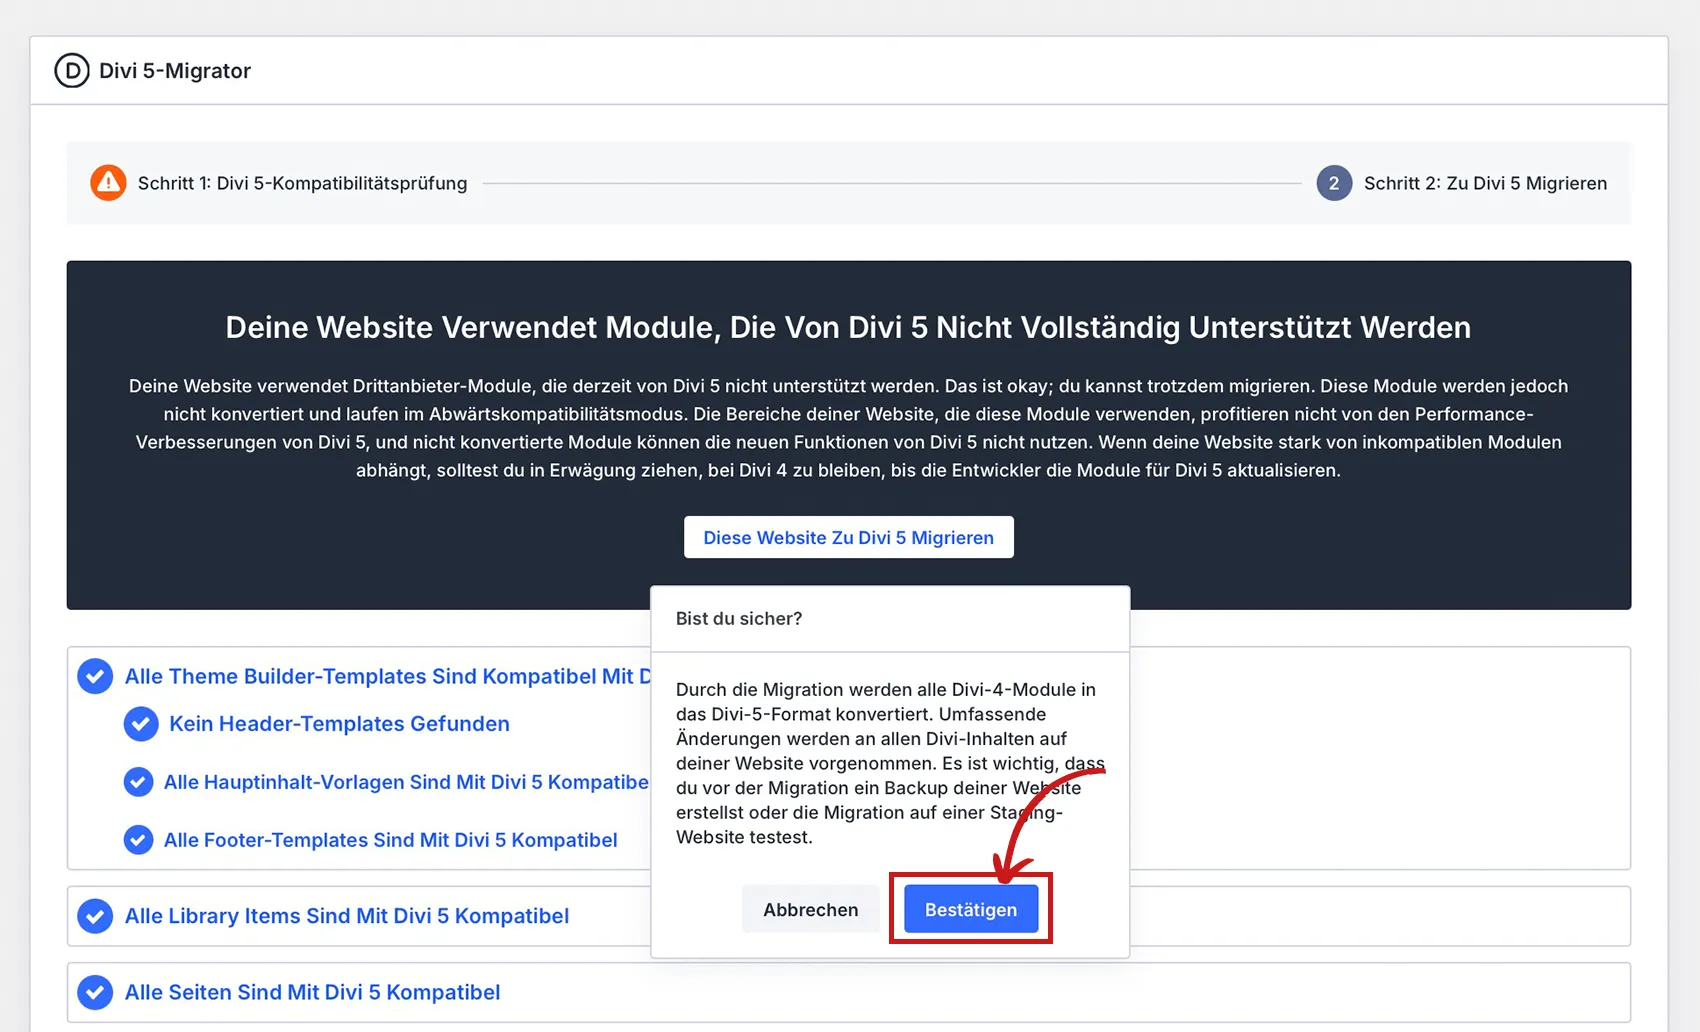The width and height of the screenshot is (1700, 1032).
Task: Confirm migration with the Bestätigen button
Action: click(970, 908)
